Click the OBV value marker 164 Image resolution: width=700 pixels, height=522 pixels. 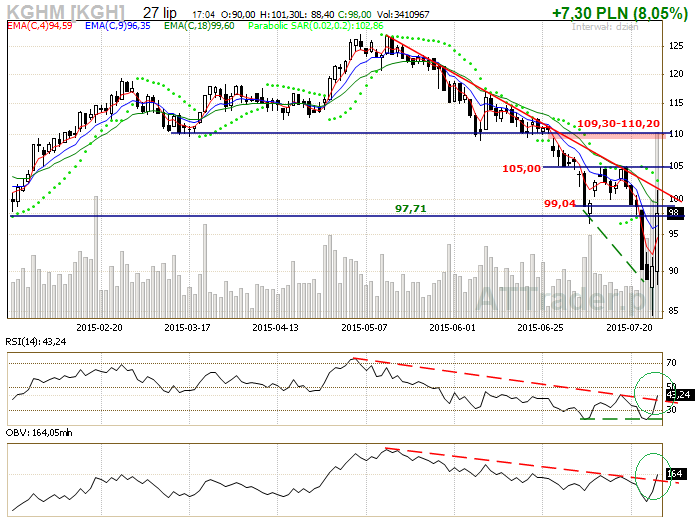click(675, 474)
